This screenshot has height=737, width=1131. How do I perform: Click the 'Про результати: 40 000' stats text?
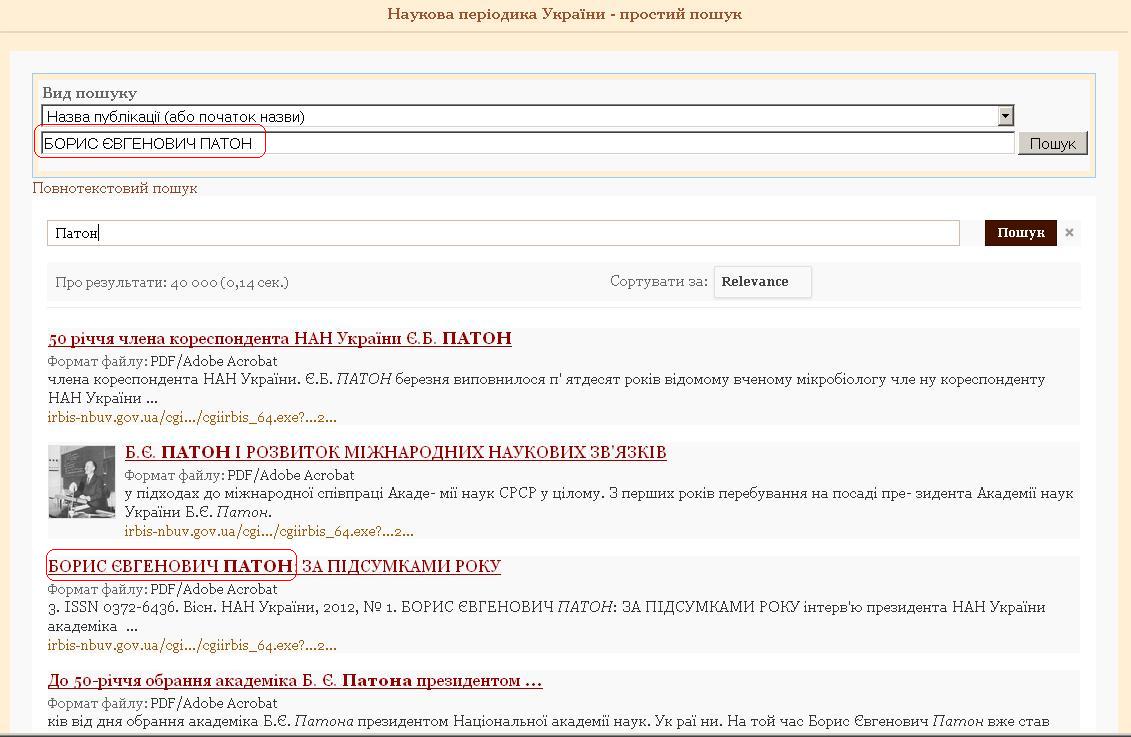172,282
